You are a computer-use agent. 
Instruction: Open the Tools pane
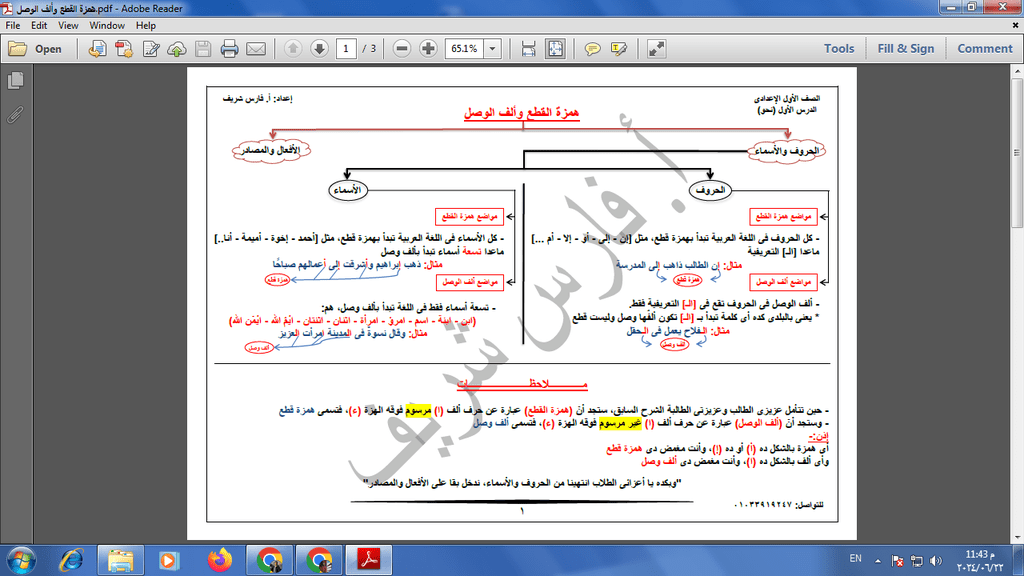click(839, 49)
